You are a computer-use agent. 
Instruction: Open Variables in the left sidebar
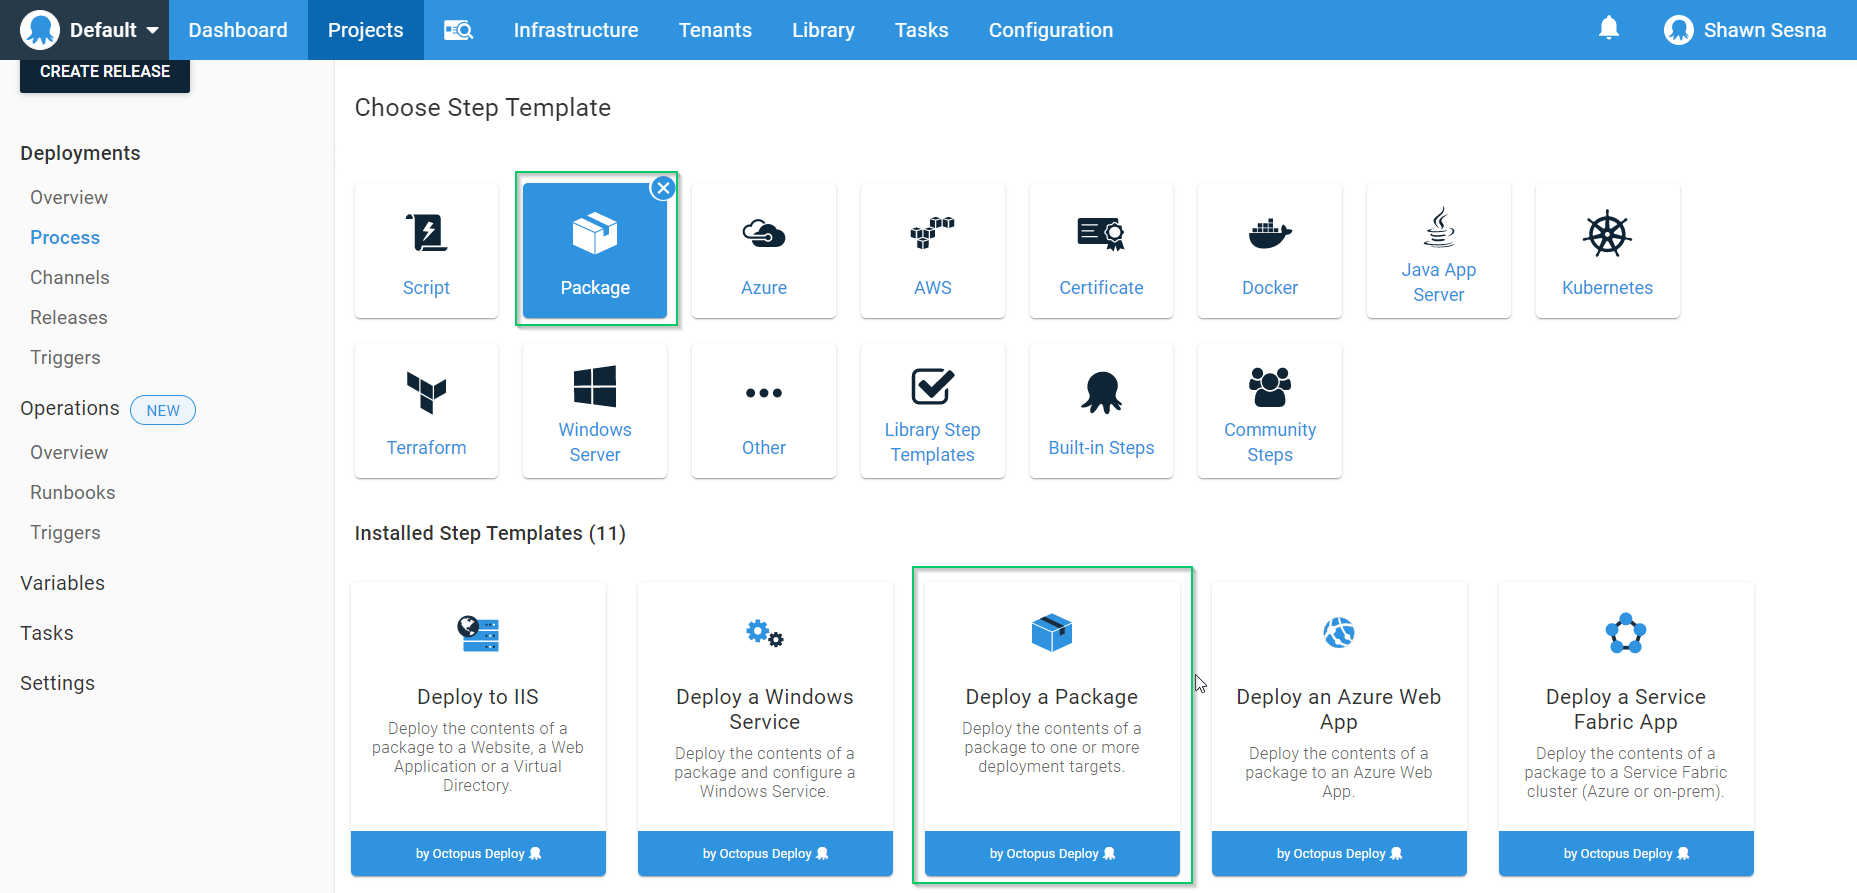[x=62, y=583]
